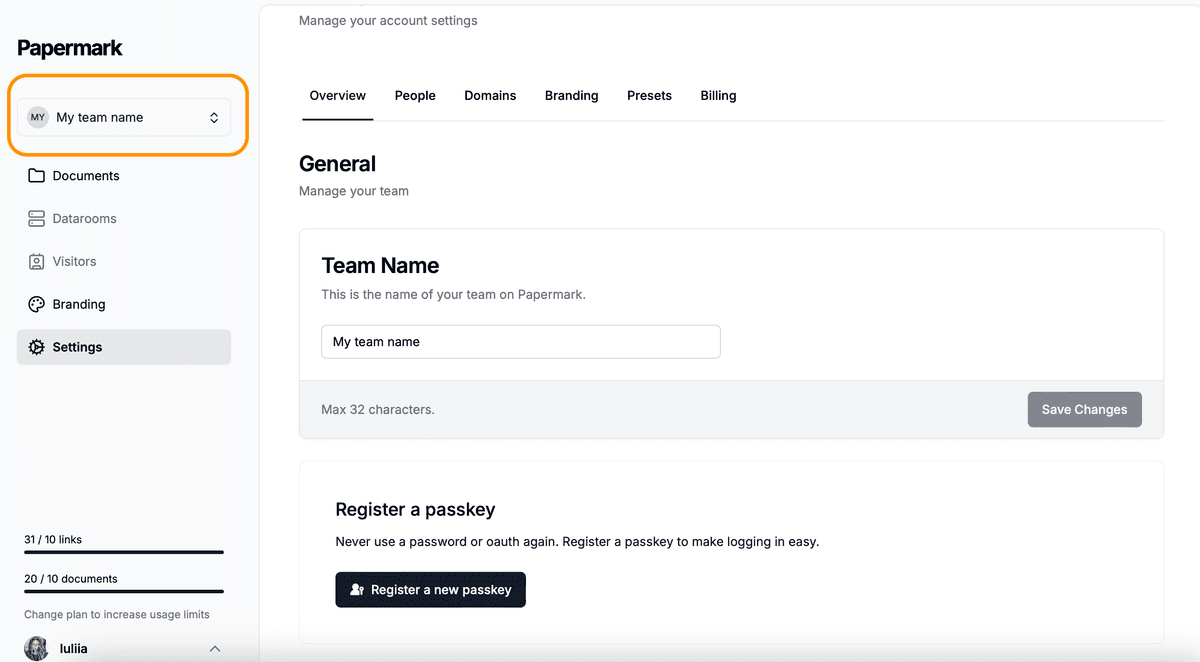Click the Settings gear icon
1200x662 pixels.
(x=37, y=348)
